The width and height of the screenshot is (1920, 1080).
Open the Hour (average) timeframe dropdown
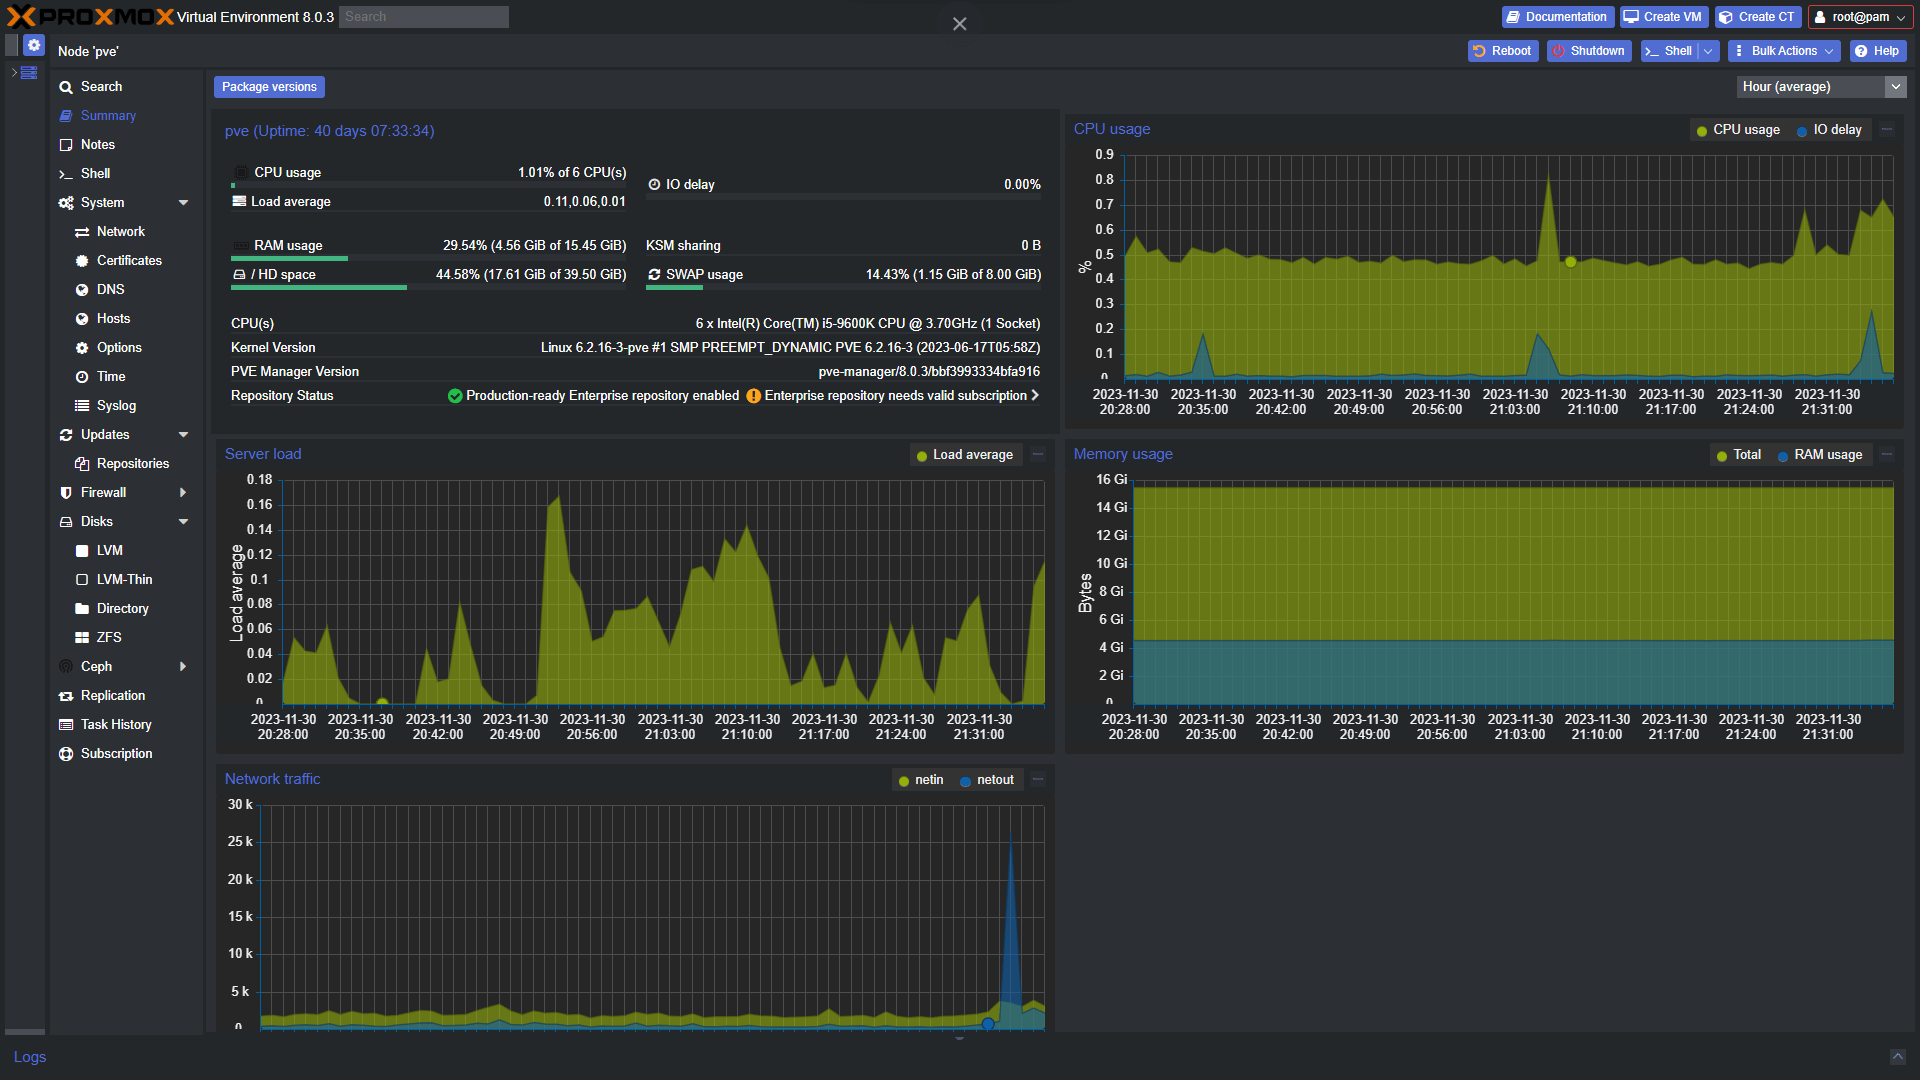tap(1895, 87)
